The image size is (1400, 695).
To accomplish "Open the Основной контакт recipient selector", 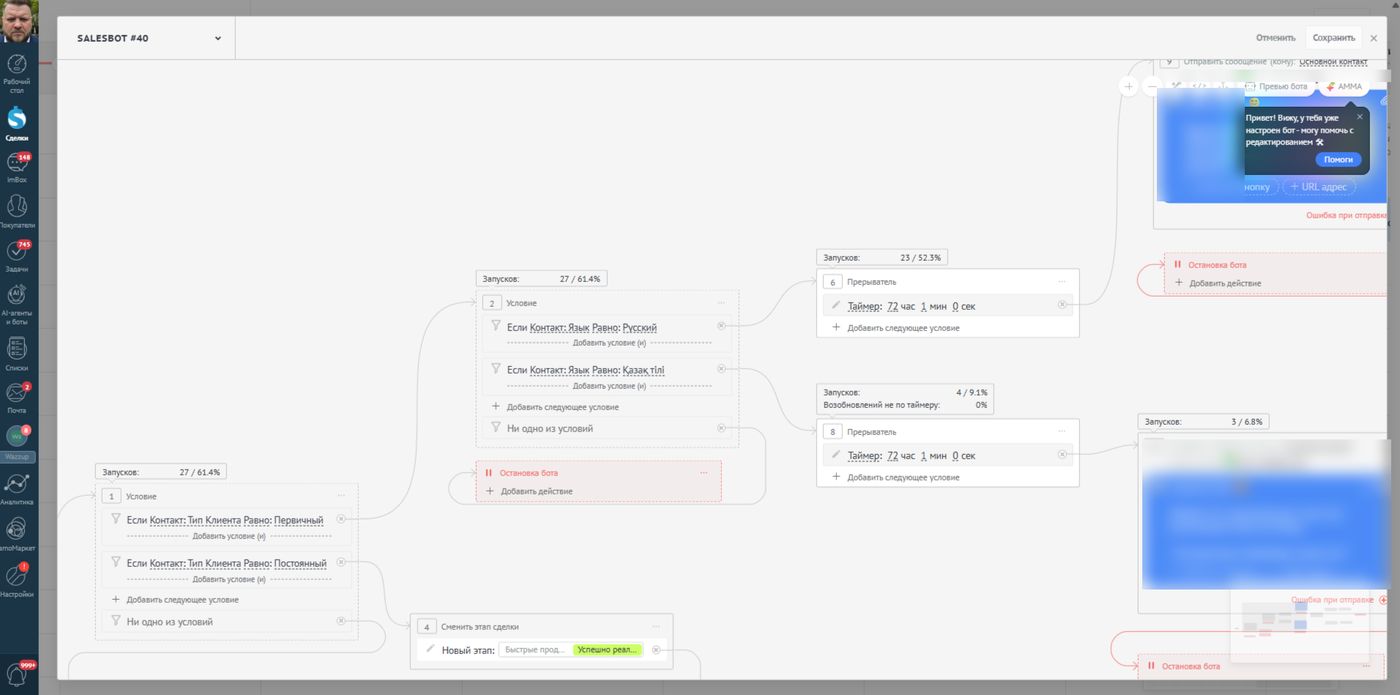I will (1333, 62).
